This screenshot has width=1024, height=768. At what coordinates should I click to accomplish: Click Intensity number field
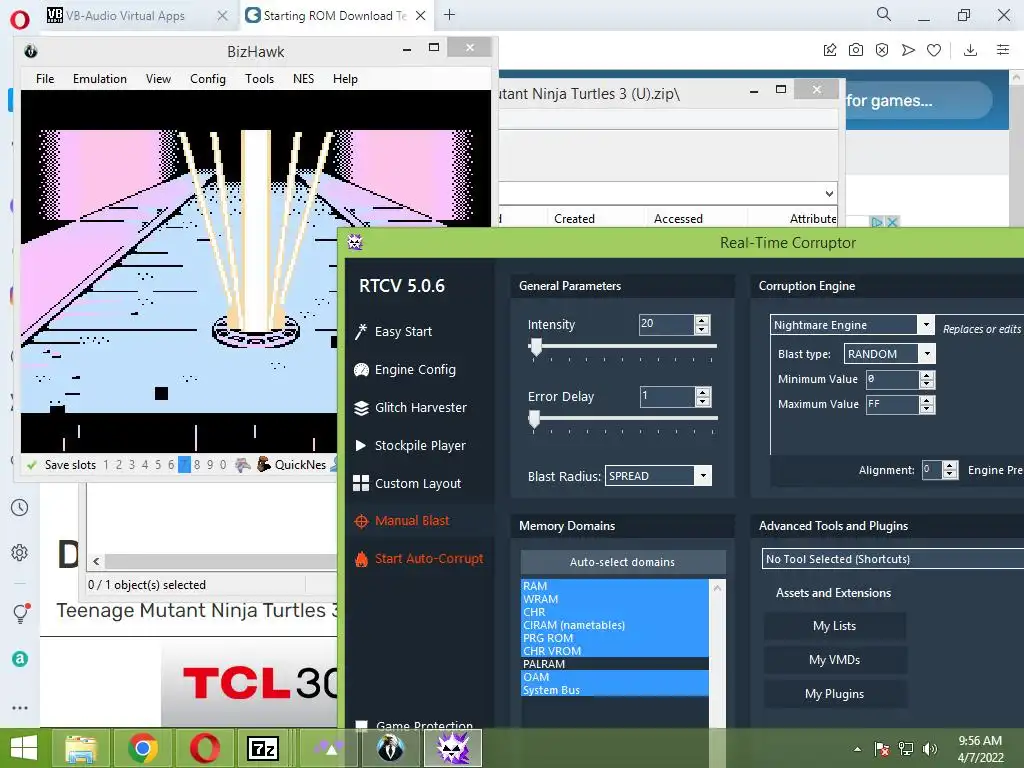[667, 324]
